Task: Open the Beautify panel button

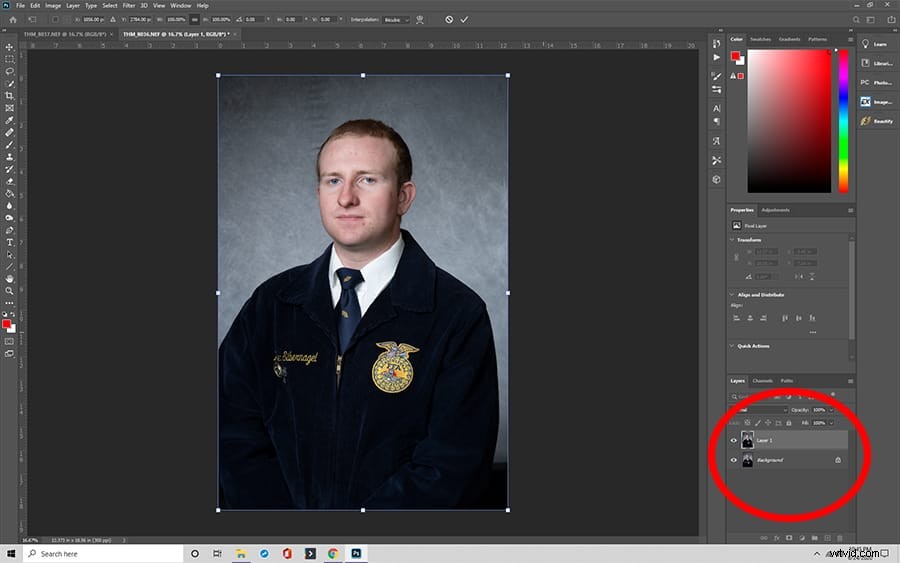Action: [x=877, y=121]
